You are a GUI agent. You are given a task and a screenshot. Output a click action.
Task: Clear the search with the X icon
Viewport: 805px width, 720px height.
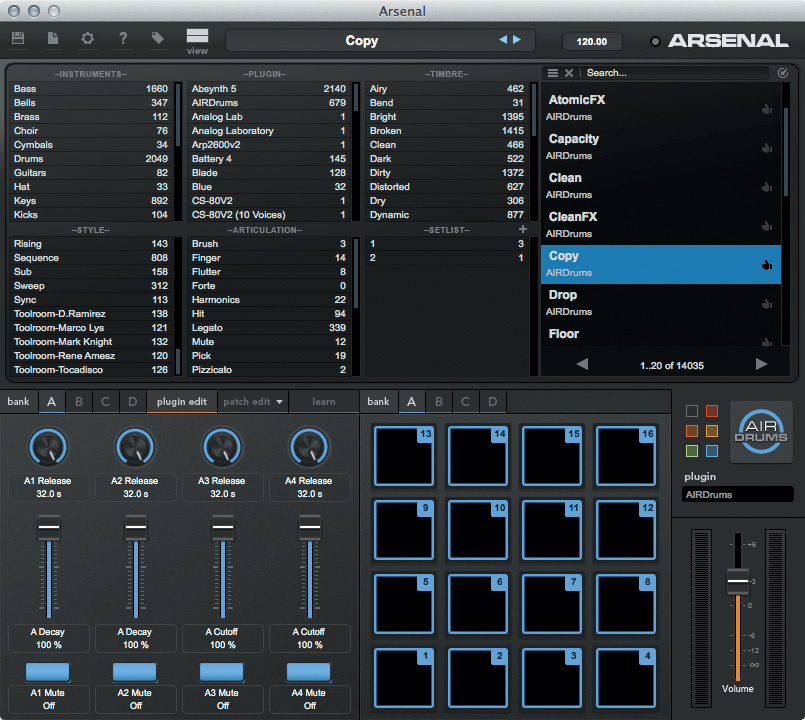coord(569,73)
